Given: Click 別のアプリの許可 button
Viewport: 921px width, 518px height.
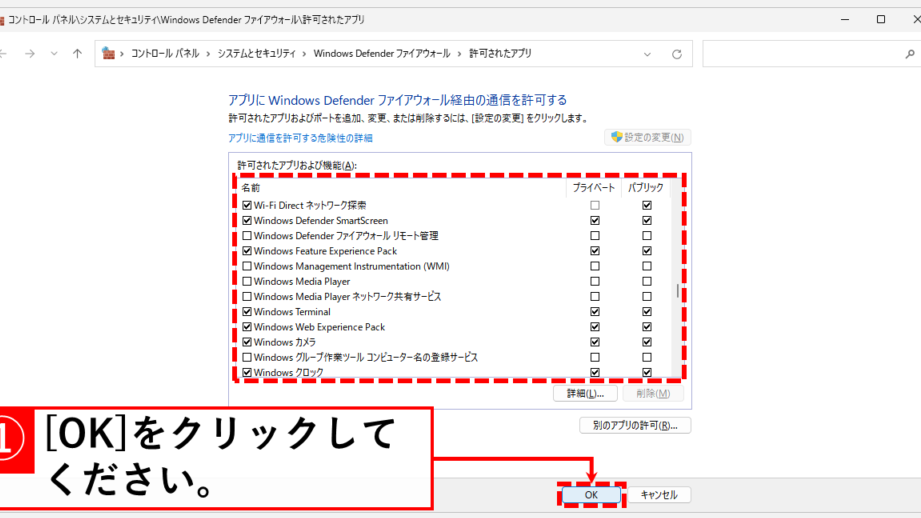Looking at the screenshot, I should click(635, 425).
